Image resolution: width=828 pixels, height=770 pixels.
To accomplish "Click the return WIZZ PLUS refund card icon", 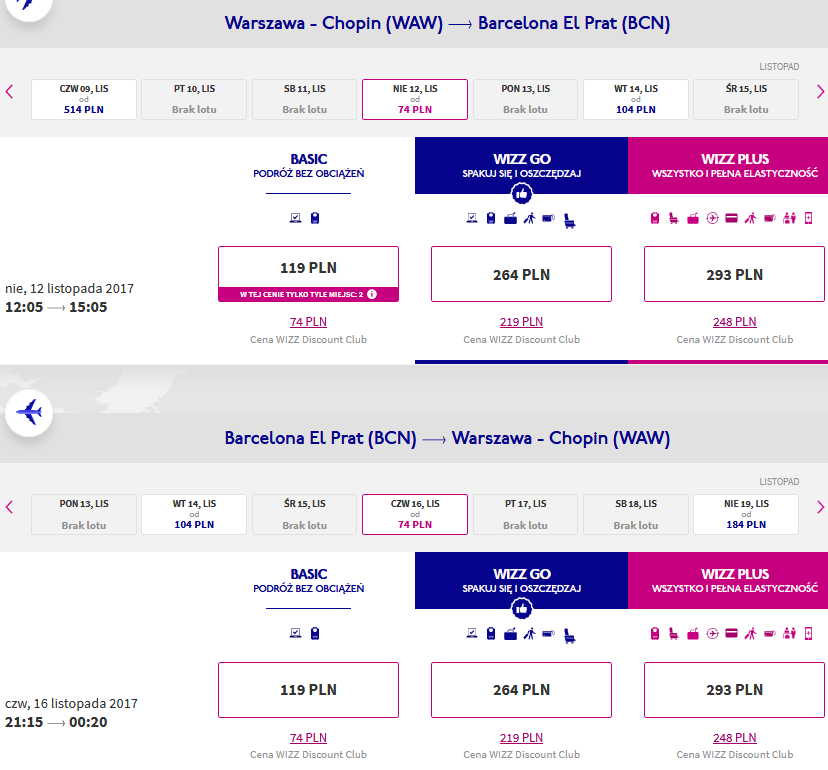I will (731, 633).
